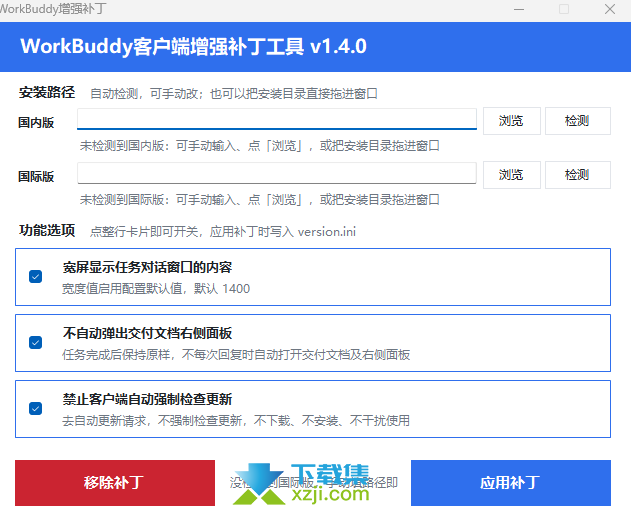Screen dimensions: 631x527
Task: Click the 功能选项 section heading
Action: [x=47, y=230]
